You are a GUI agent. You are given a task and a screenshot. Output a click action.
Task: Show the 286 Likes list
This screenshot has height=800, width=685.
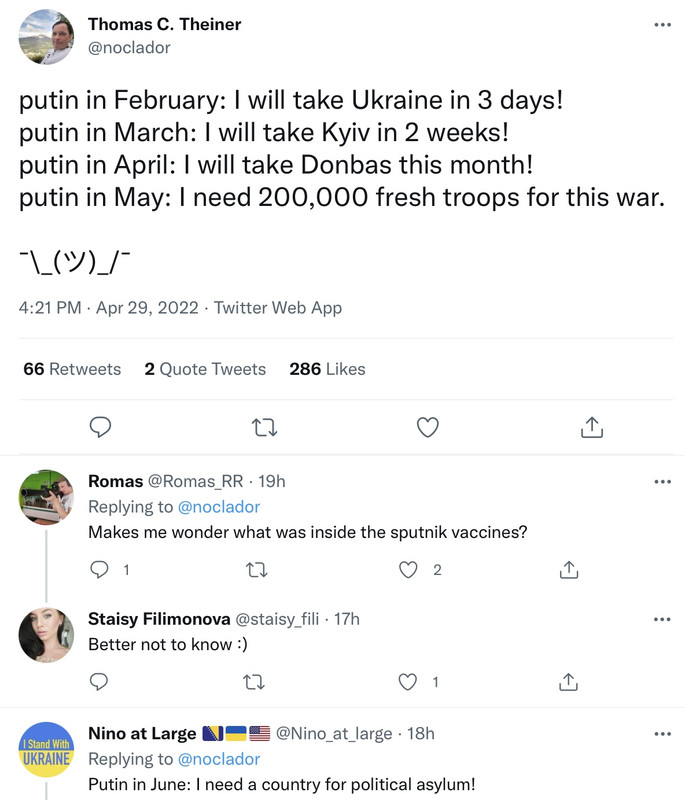pos(327,369)
